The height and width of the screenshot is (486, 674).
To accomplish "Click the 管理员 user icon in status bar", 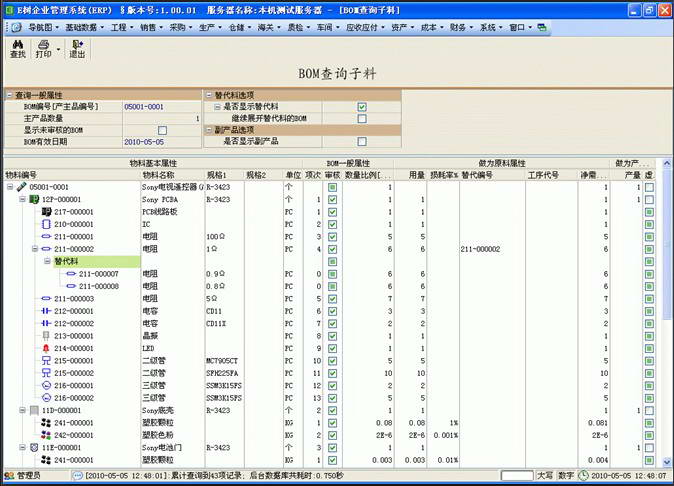I will 9,476.
